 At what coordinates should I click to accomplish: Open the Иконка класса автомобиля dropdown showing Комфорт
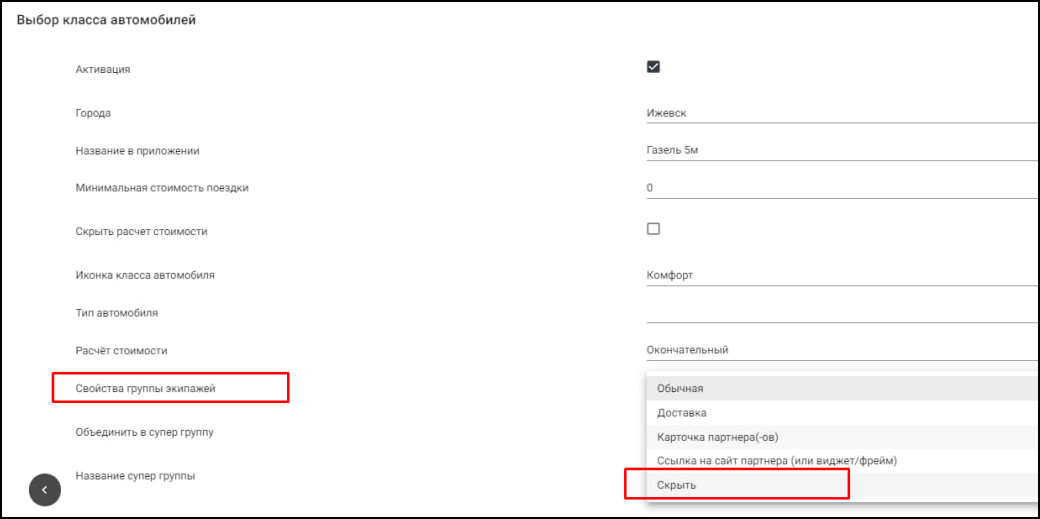click(840, 275)
